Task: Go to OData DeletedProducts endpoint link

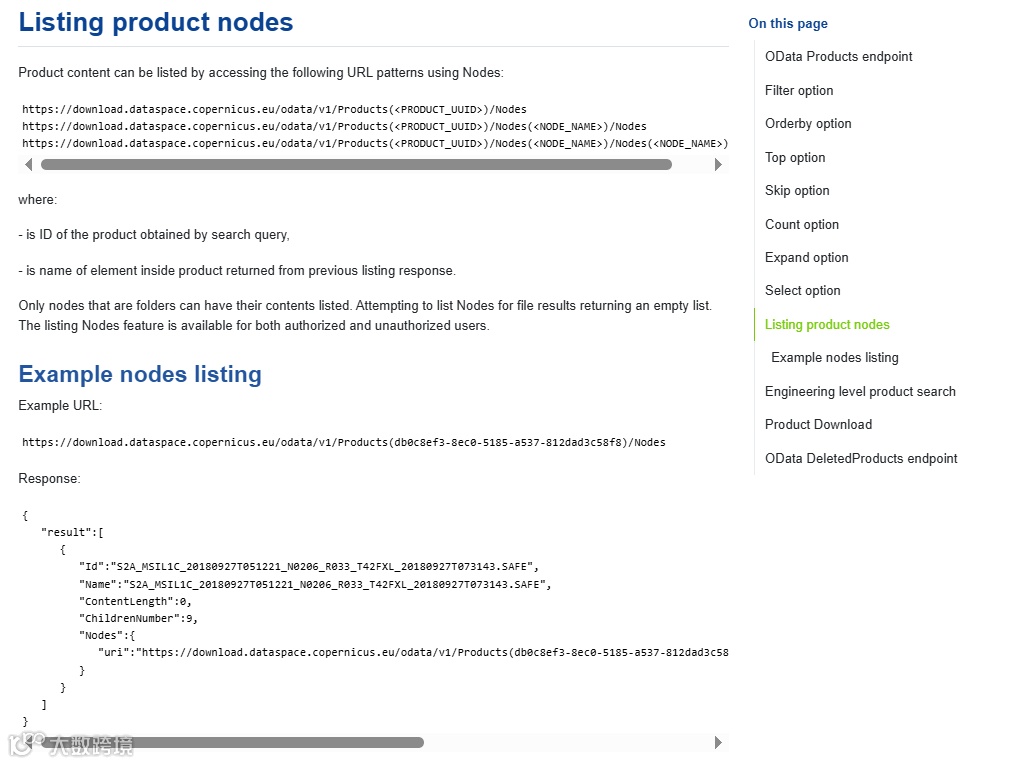Action: pos(861,458)
